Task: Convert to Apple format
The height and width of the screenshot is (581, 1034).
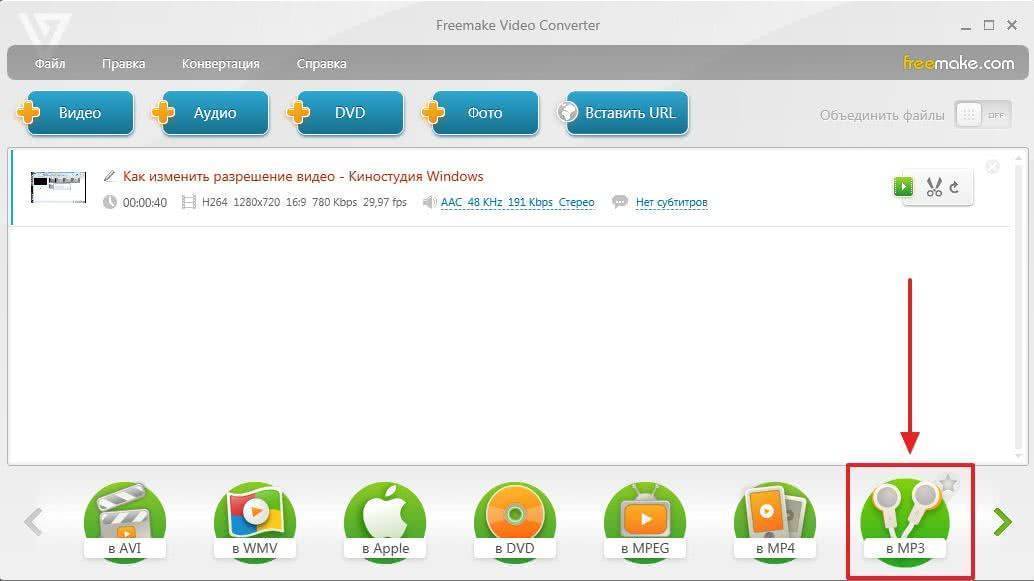Action: (x=385, y=522)
